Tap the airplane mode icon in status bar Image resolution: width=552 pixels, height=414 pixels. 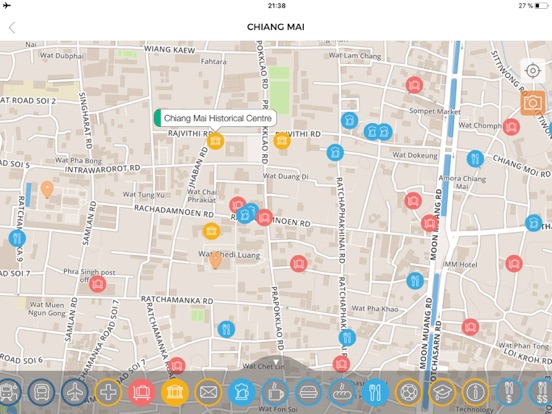(7, 5)
